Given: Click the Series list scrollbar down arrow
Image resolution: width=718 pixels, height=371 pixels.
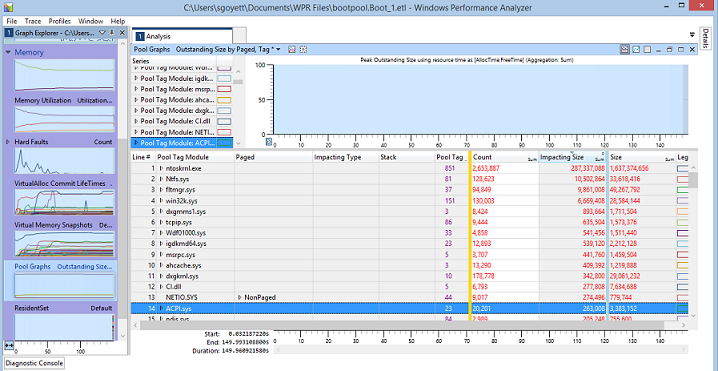Looking at the screenshot, I should pos(238,143).
